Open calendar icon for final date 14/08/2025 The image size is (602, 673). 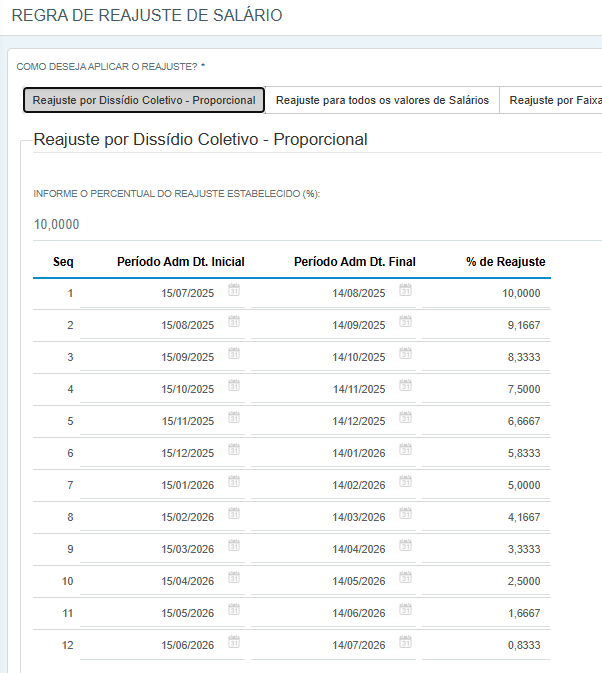click(405, 290)
